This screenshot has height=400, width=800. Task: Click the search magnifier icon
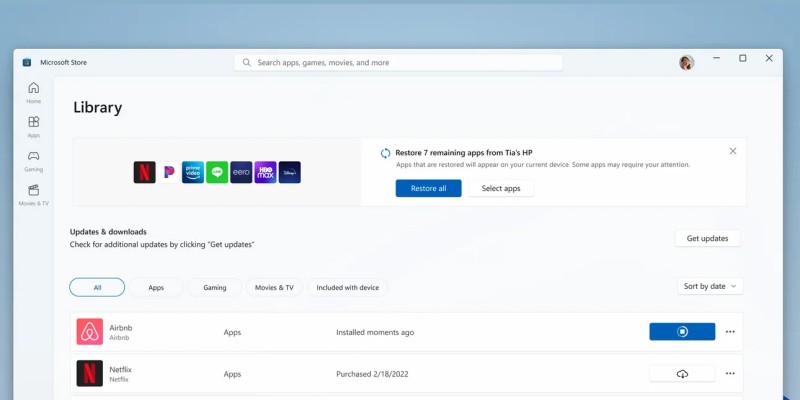246,62
